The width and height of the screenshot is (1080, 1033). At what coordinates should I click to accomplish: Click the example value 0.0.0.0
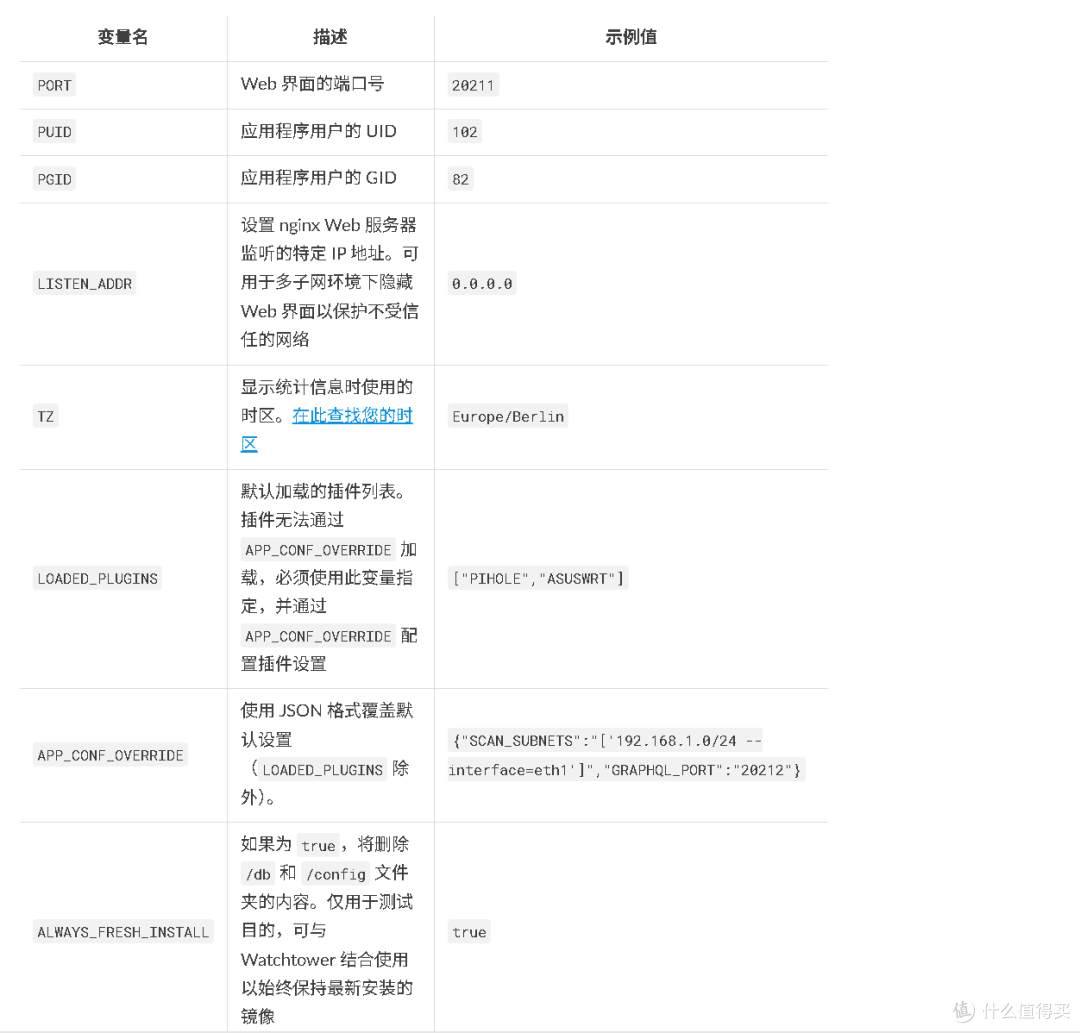tap(482, 284)
